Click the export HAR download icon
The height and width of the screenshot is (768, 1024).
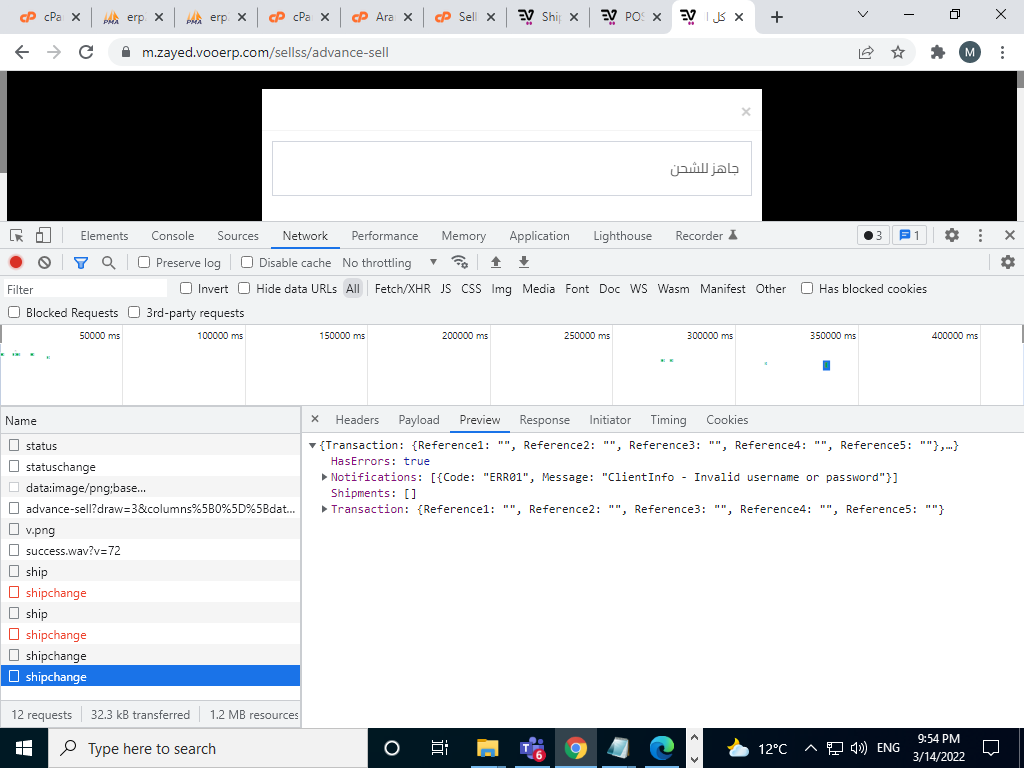point(523,262)
